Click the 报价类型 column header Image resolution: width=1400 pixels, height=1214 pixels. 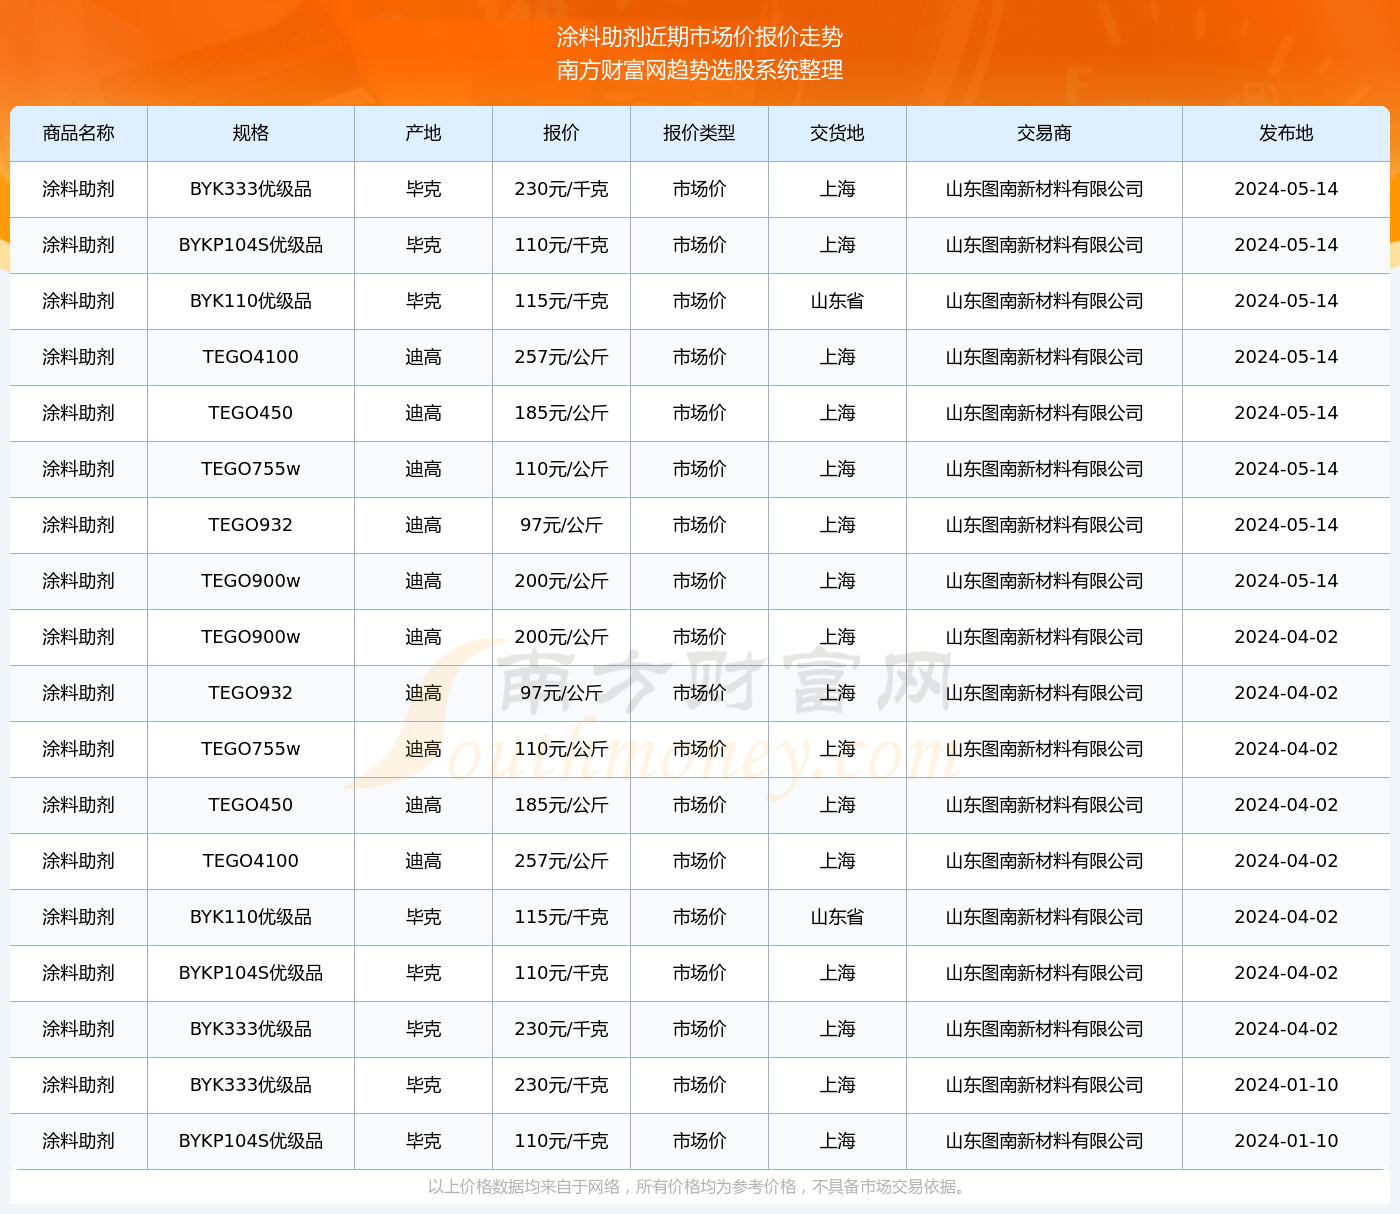pos(699,133)
